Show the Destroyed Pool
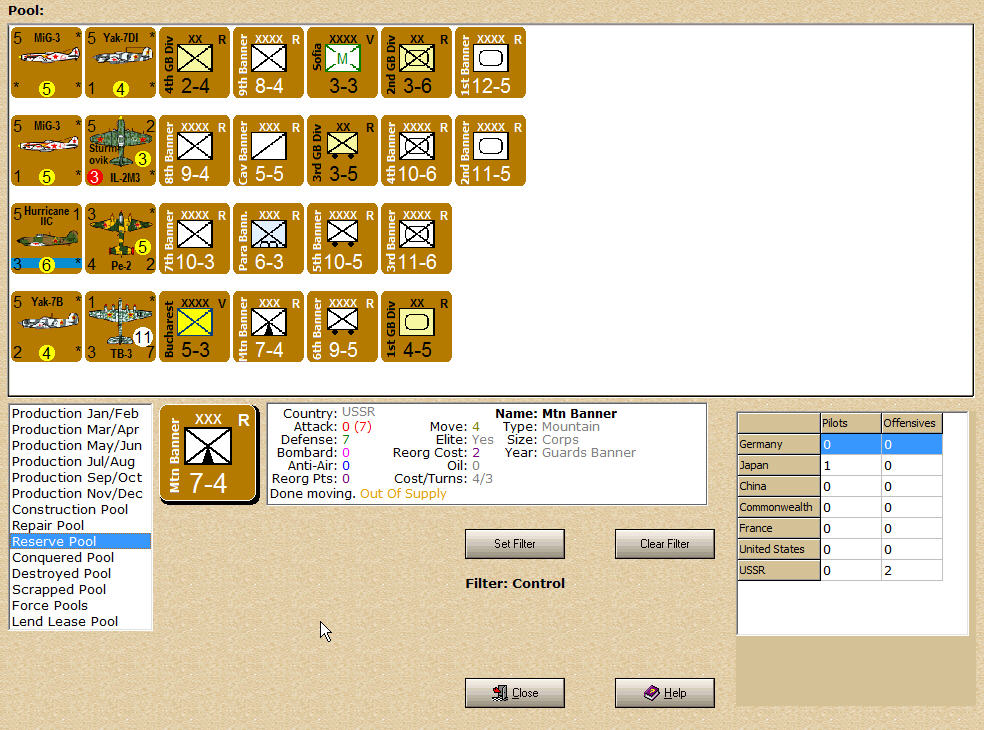984x730 pixels. click(x=80, y=574)
